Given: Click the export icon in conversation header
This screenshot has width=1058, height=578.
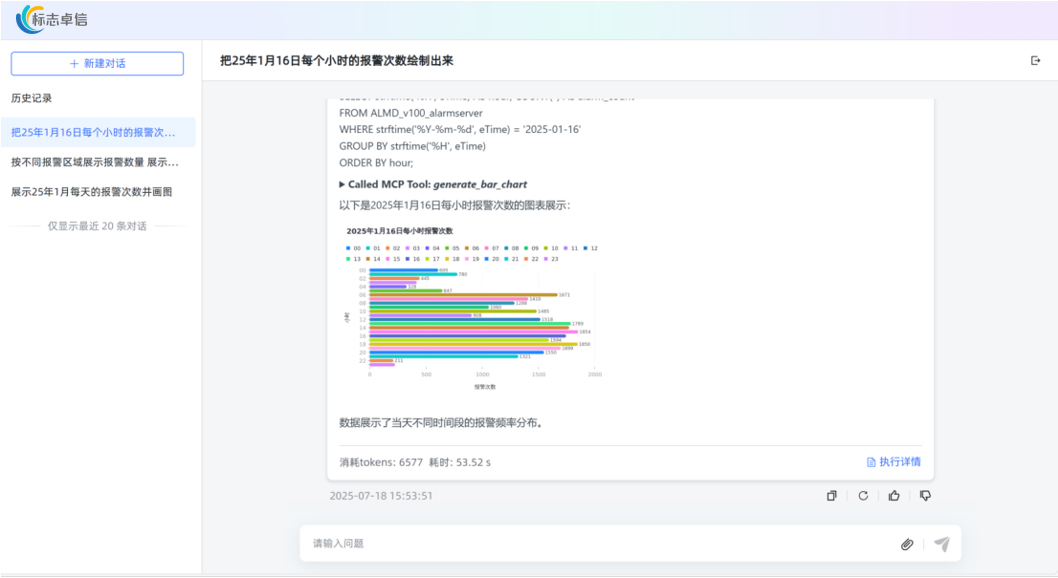Looking at the screenshot, I should coord(1036,61).
